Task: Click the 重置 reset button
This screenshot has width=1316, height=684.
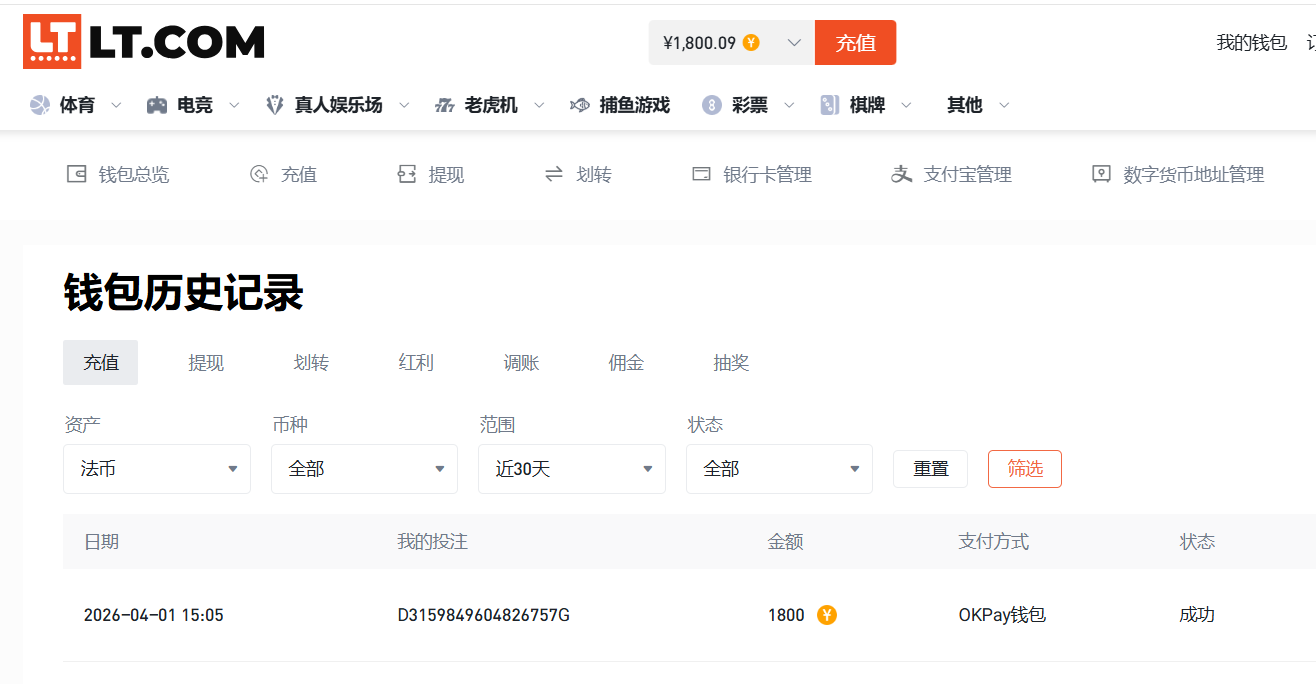Action: click(x=930, y=469)
